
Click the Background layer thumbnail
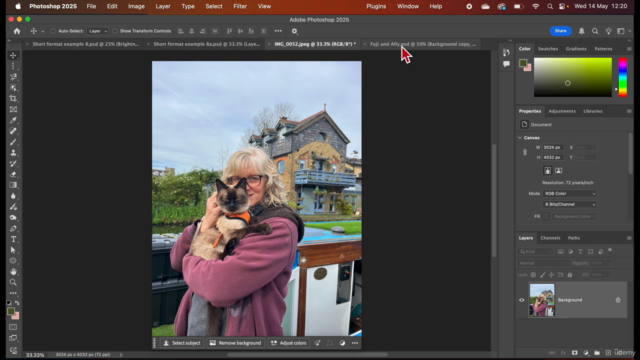coord(542,300)
